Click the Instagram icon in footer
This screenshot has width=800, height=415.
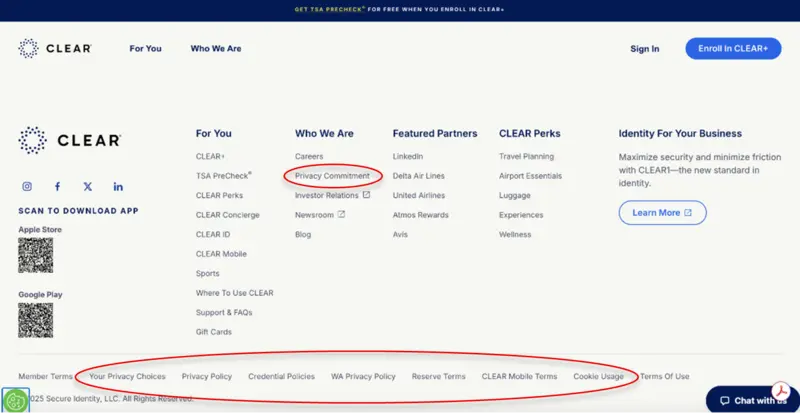click(x=27, y=187)
